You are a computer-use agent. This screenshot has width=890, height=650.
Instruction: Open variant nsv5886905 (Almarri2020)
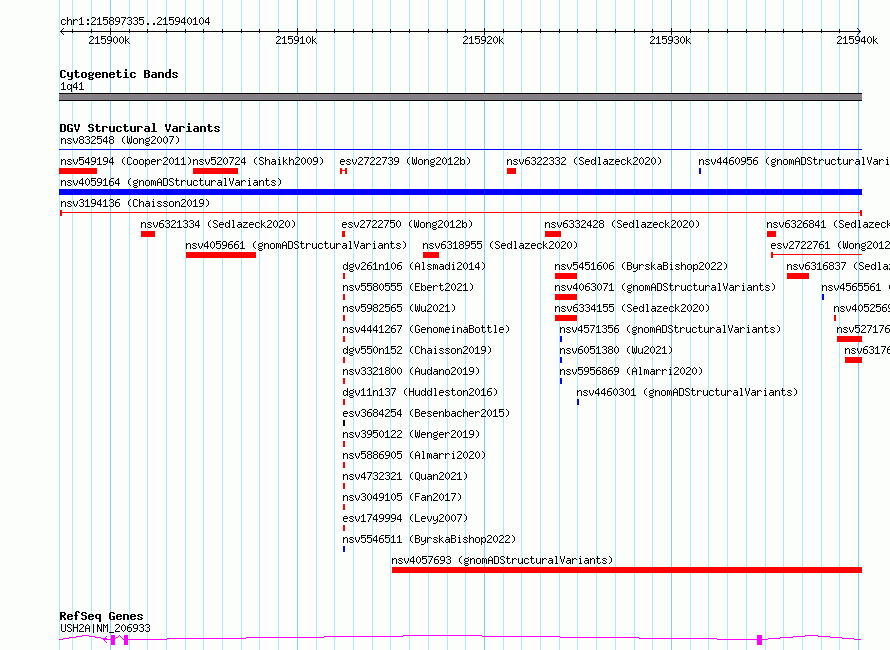(x=414, y=455)
